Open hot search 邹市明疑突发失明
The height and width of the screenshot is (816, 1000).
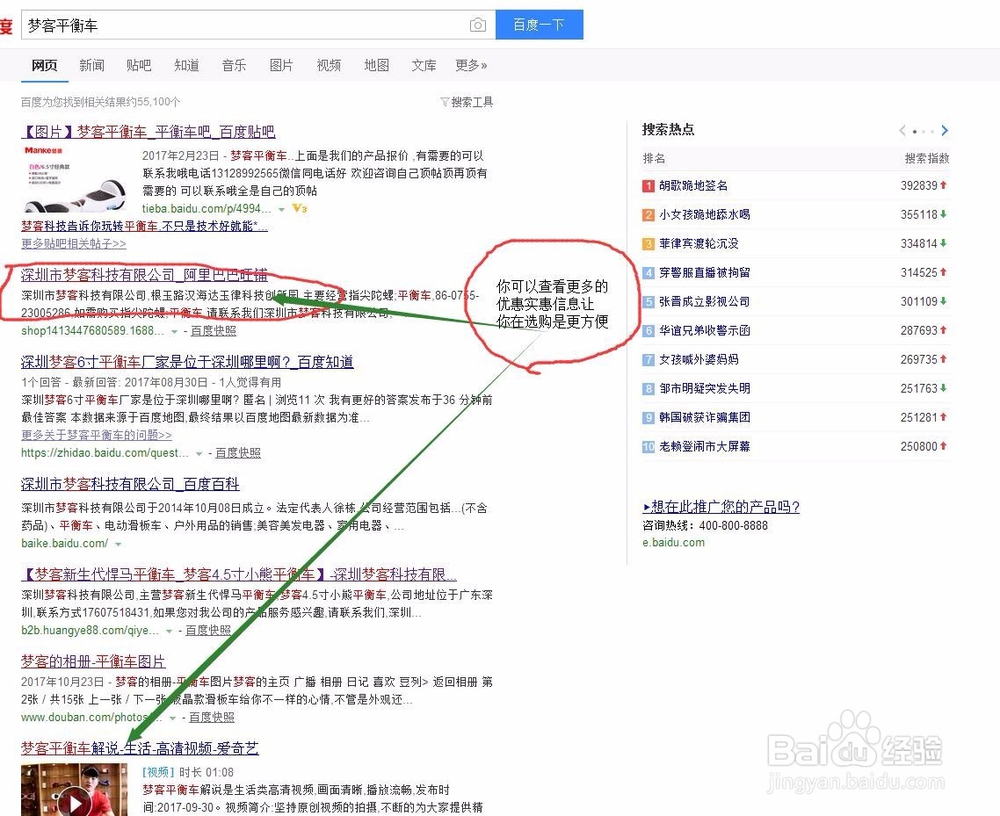pos(705,389)
